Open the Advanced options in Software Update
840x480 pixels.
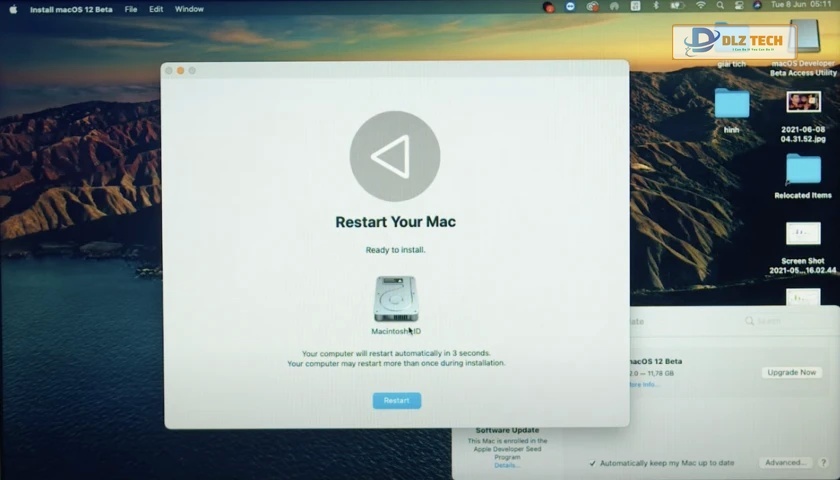(x=785, y=463)
